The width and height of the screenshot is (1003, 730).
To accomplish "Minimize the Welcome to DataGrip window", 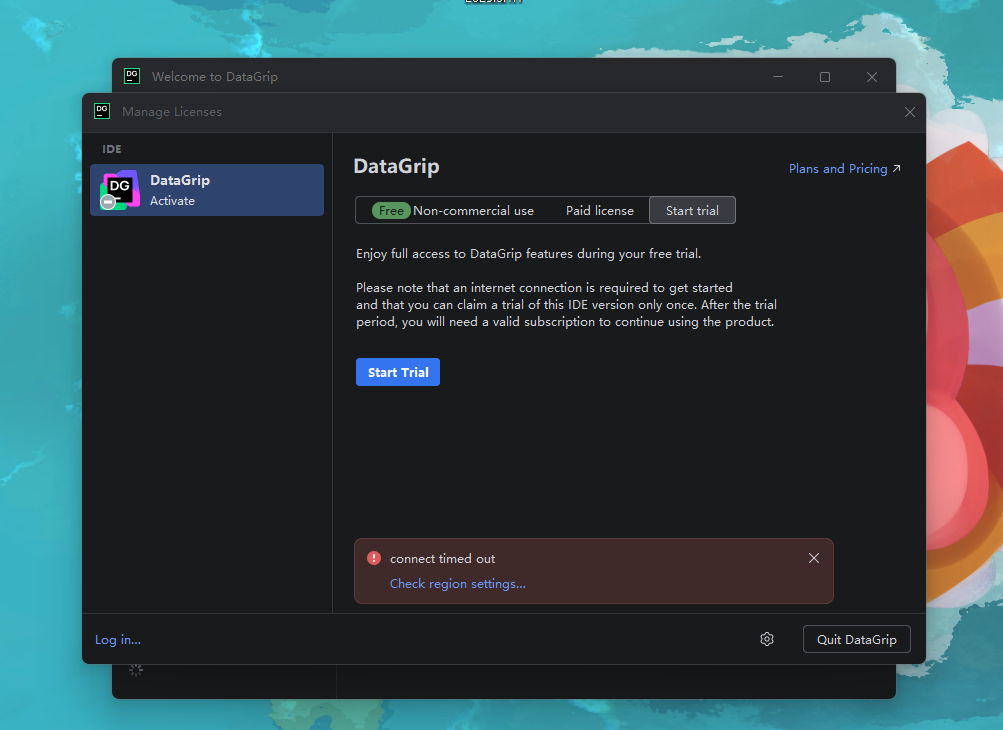I will [778, 77].
